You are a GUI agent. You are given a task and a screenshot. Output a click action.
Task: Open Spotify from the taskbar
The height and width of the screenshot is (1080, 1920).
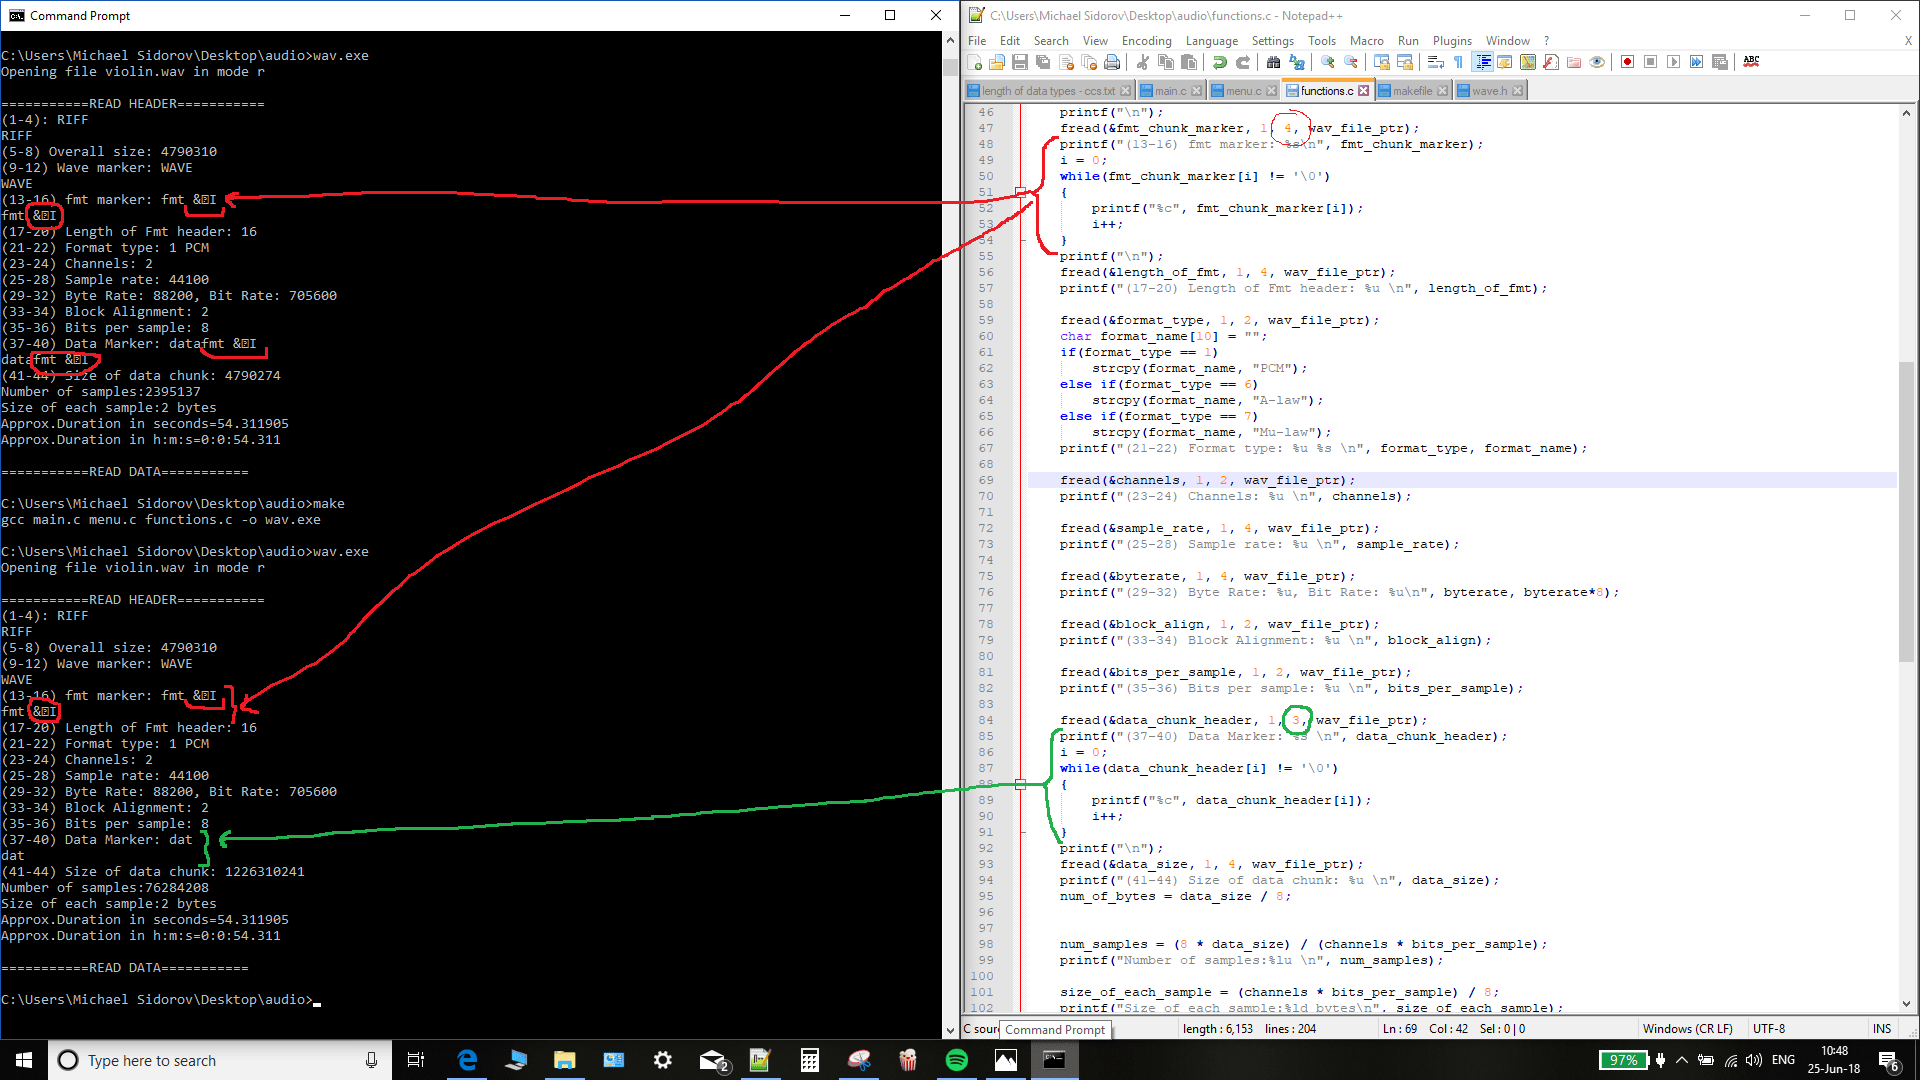point(956,1060)
